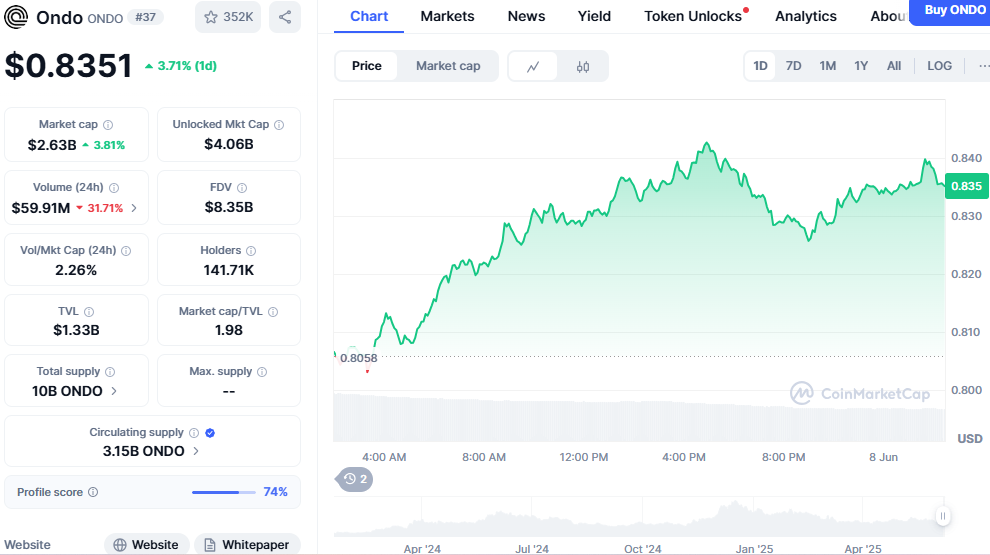Open the Chart tab

tap(369, 16)
